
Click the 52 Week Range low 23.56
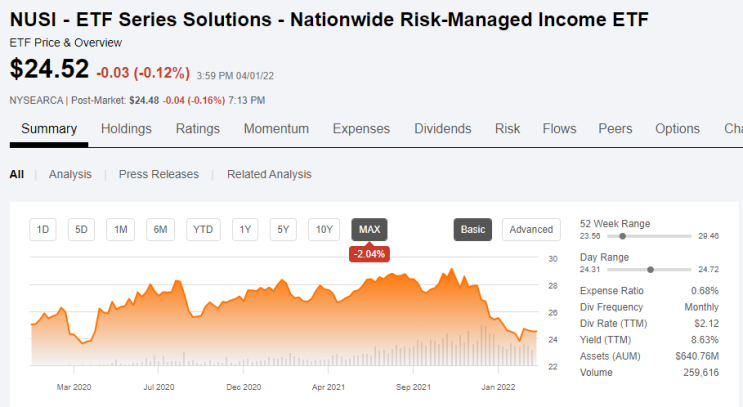click(590, 236)
